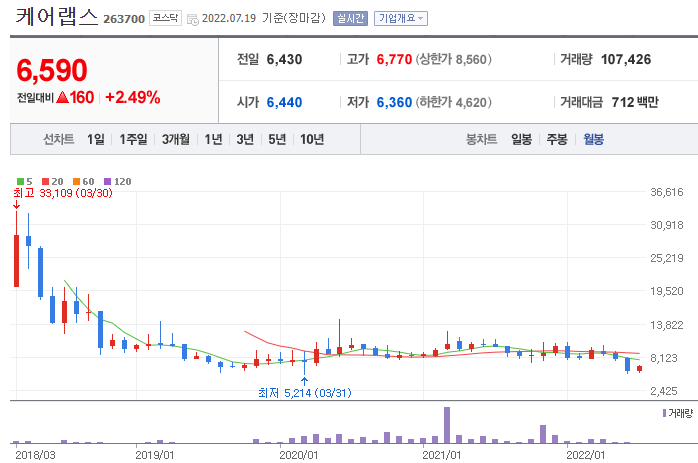Click the 거래량 value 107,426
Viewport: 698px width, 463px height.
pos(626,59)
